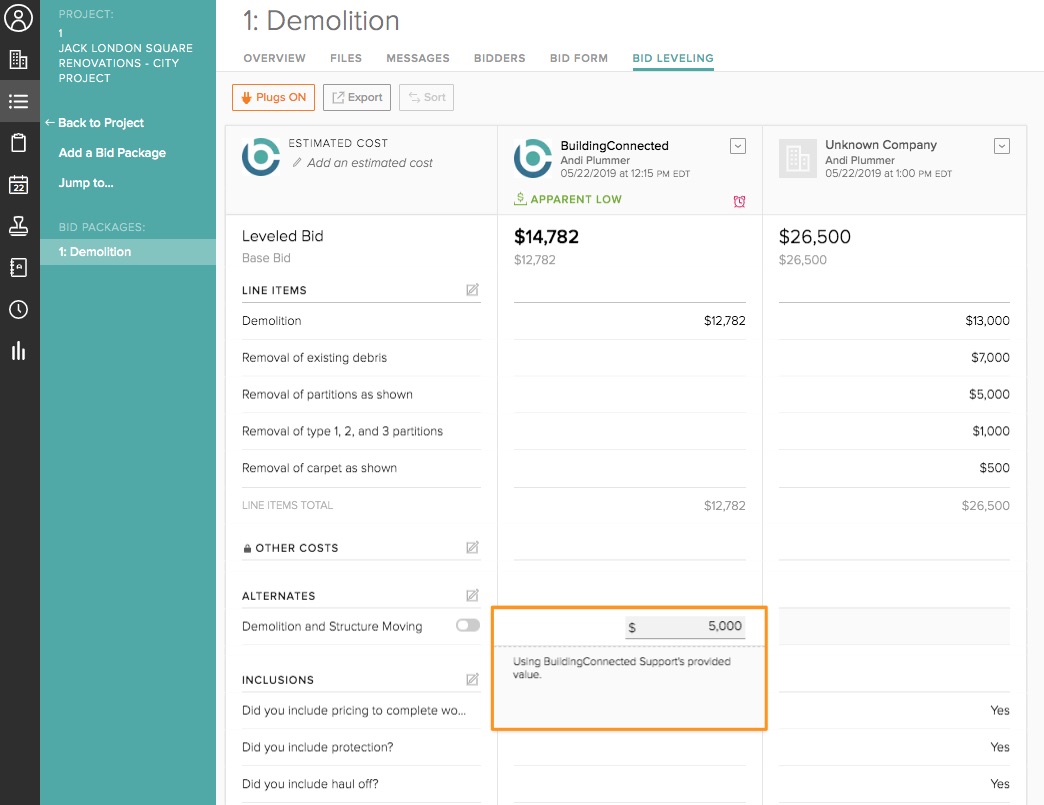
Task: Open the user profile icon in sidebar
Action: (19, 18)
